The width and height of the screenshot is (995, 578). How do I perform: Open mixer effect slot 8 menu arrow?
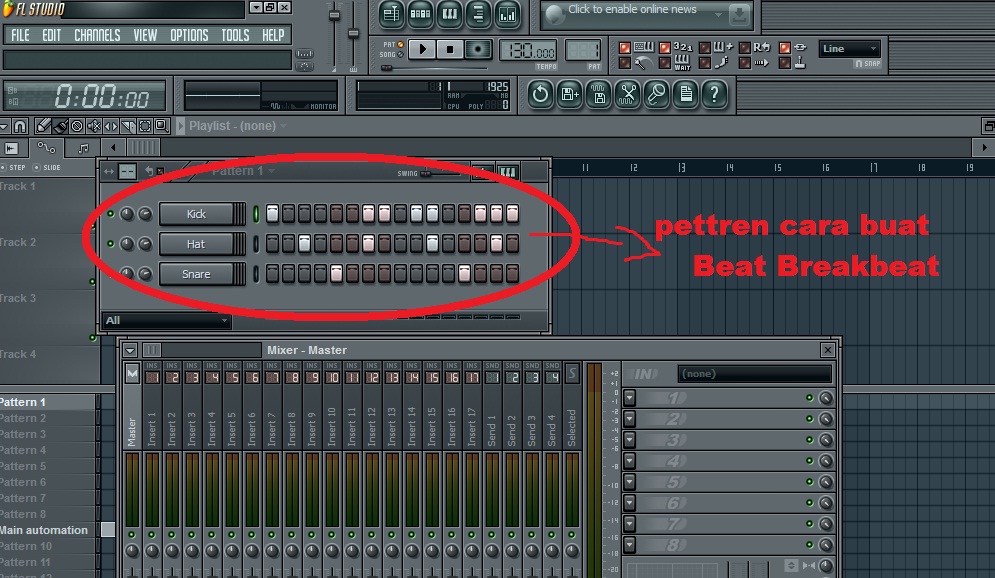(x=629, y=544)
